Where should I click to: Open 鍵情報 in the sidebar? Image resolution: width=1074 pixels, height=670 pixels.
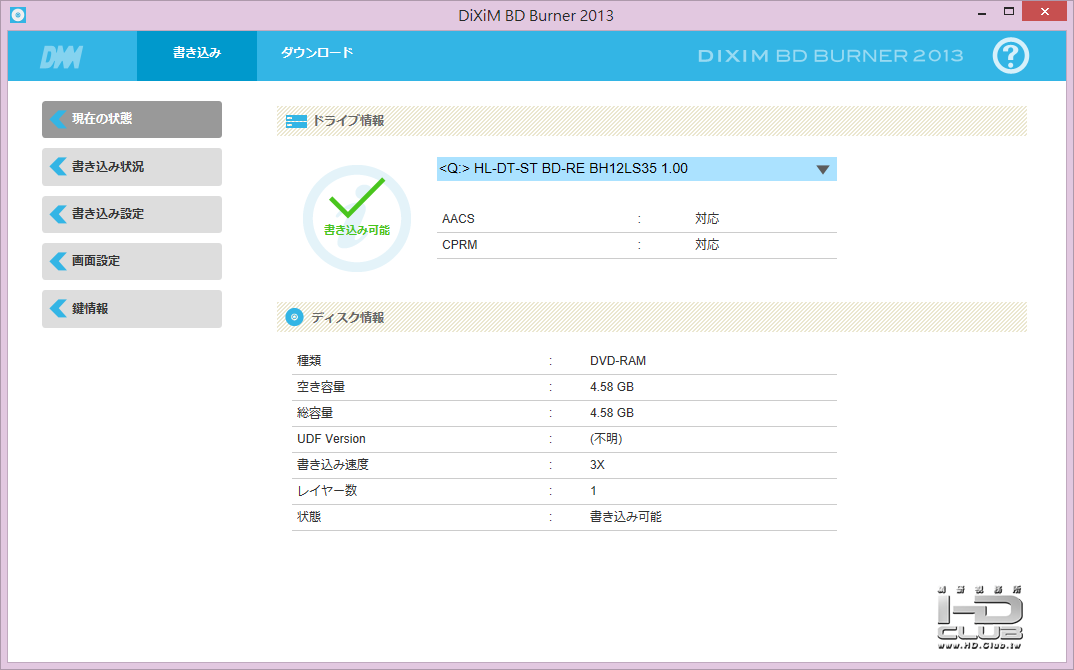pos(132,308)
